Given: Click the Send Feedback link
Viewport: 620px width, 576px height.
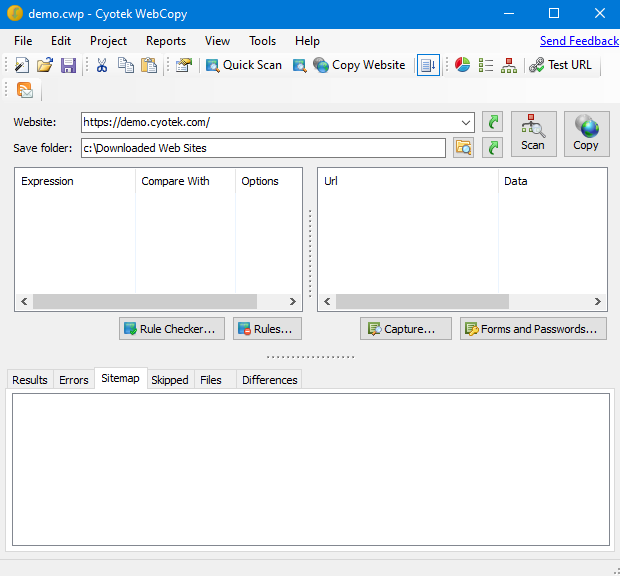Looking at the screenshot, I should 579,41.
